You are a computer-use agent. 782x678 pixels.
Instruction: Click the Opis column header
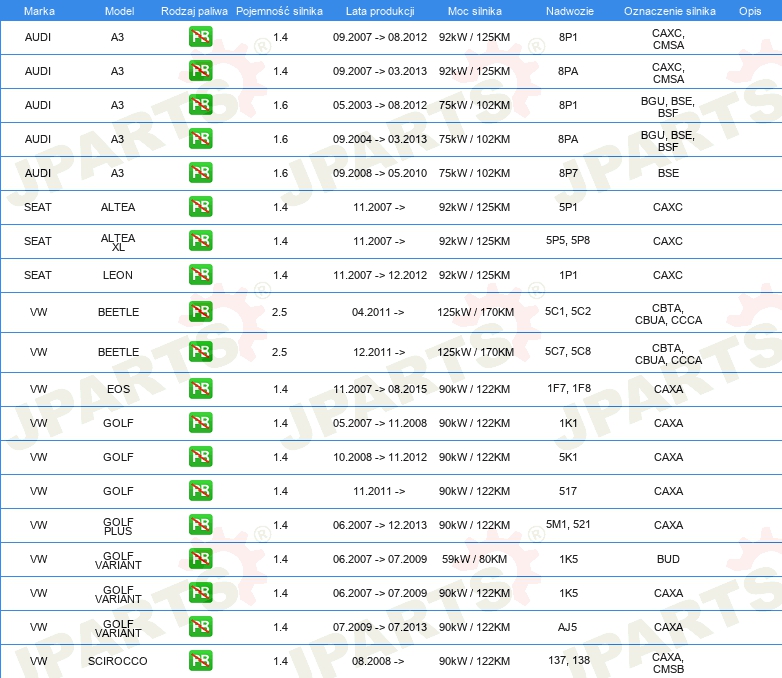[x=750, y=11]
